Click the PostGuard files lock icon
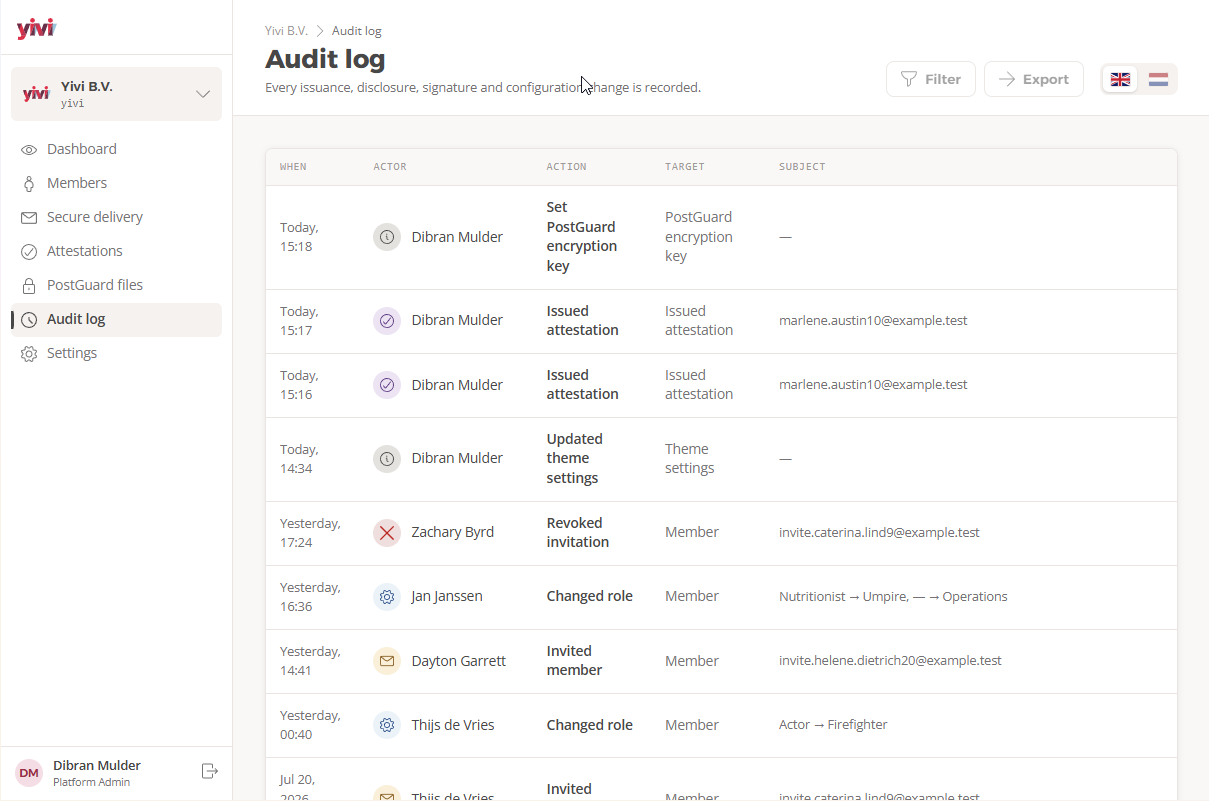The width and height of the screenshot is (1209, 801). pyautogui.click(x=29, y=286)
